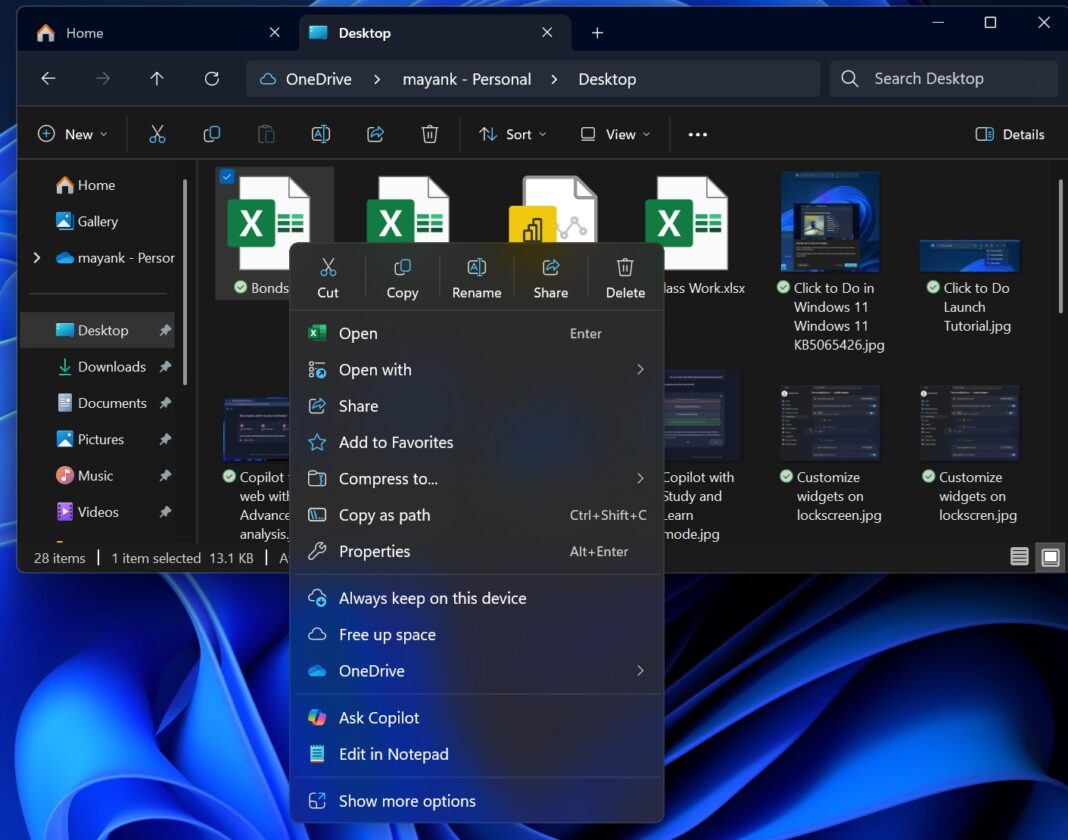This screenshot has width=1068, height=840.
Task: Open the Sort dropdown
Action: (512, 133)
